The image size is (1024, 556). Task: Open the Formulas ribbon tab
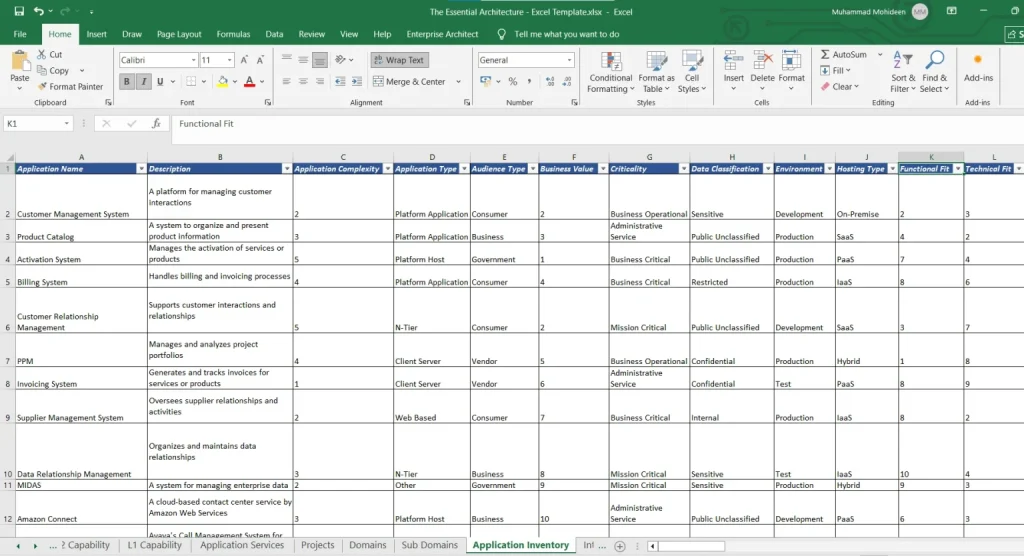tap(233, 34)
